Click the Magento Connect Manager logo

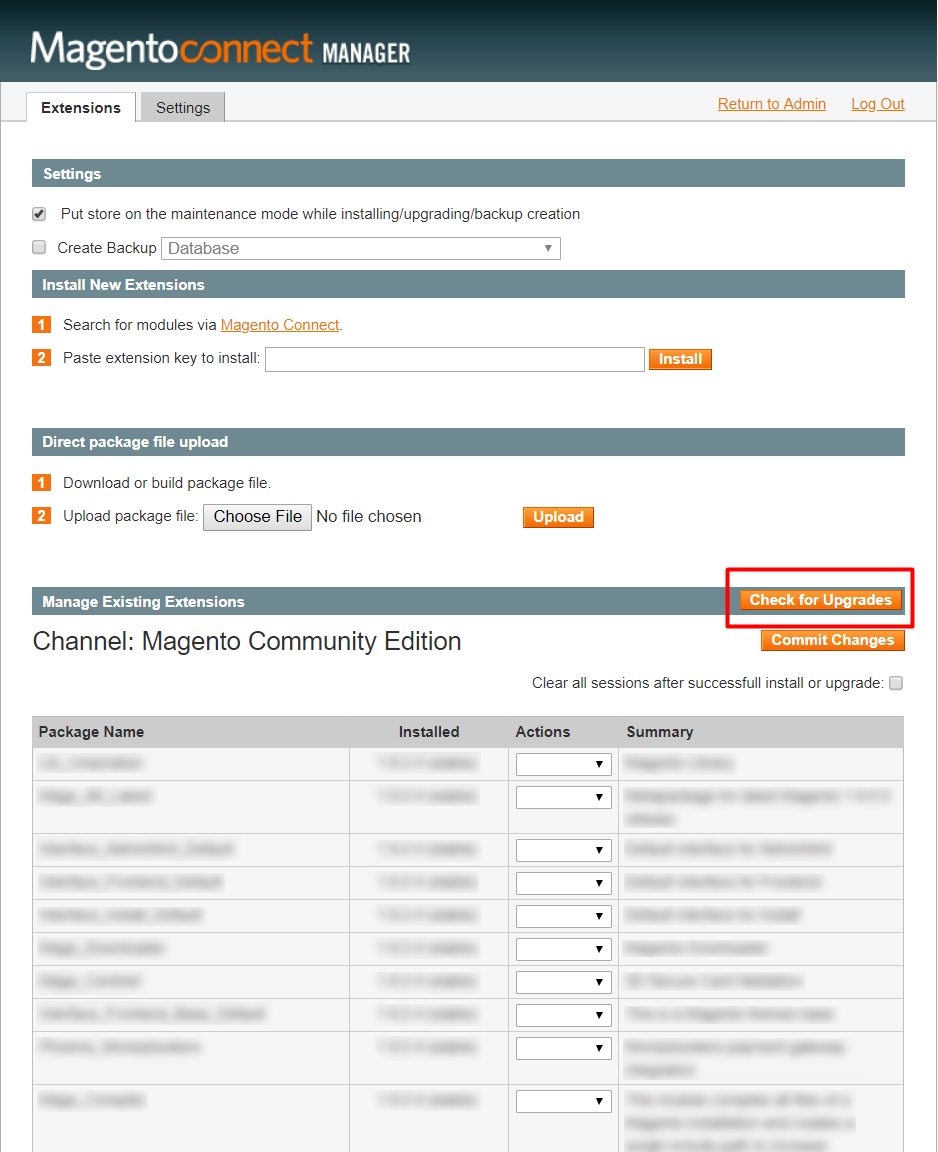220,50
